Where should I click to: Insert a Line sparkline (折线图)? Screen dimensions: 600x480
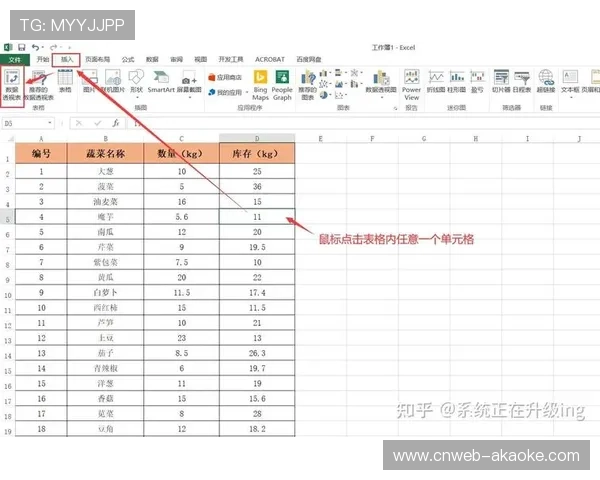(435, 81)
